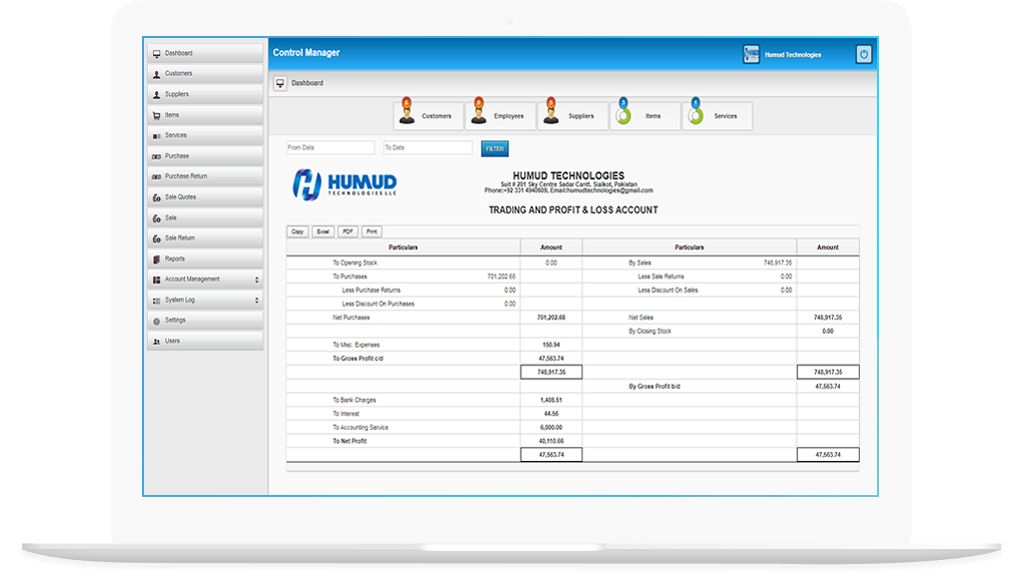Expand the System Log menu
This screenshot has width=1024, height=580.
point(205,300)
